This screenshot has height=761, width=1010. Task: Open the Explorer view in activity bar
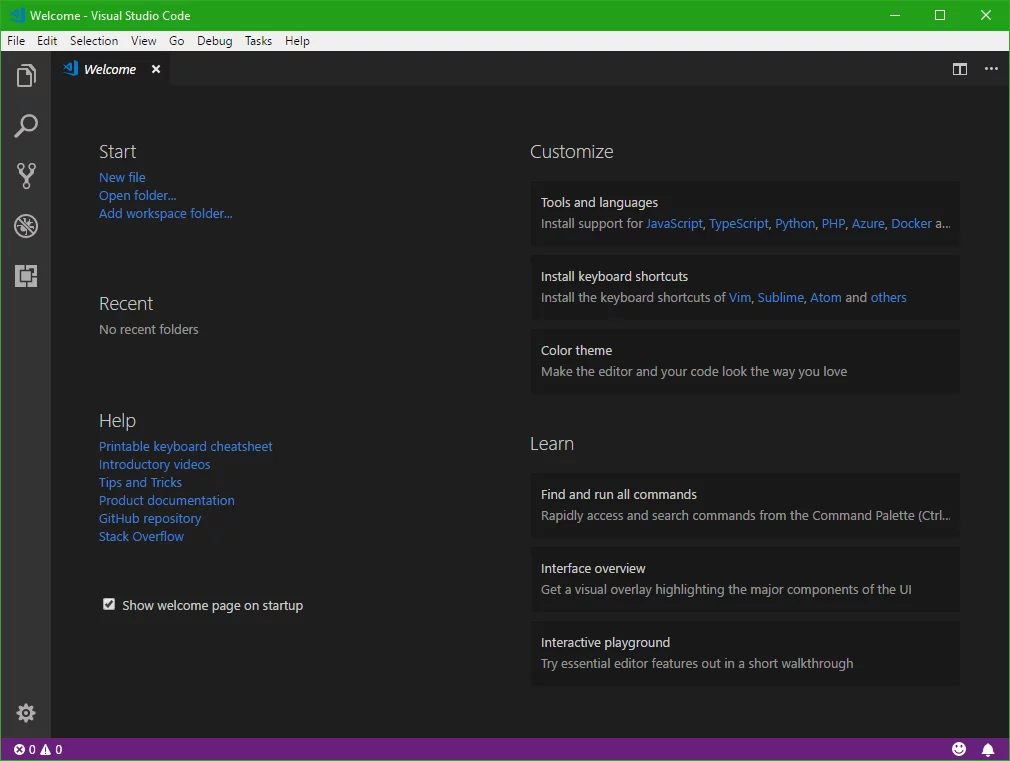click(26, 76)
